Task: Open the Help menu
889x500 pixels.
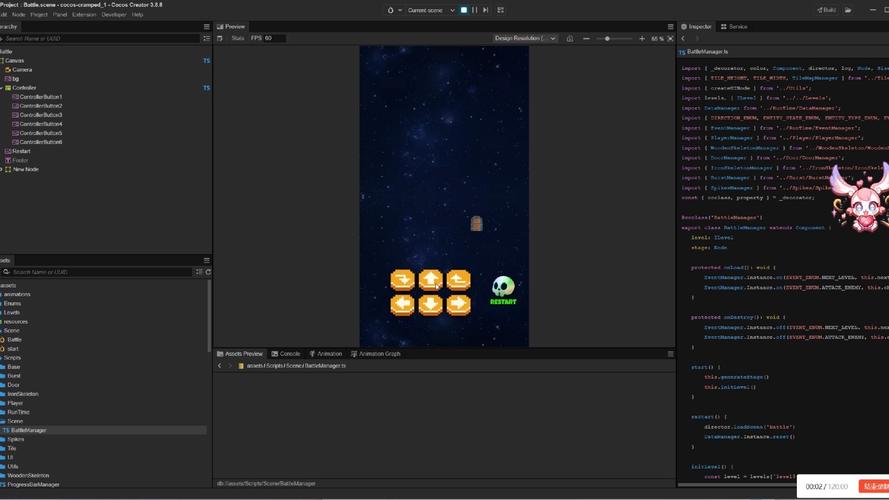Action: (x=138, y=15)
